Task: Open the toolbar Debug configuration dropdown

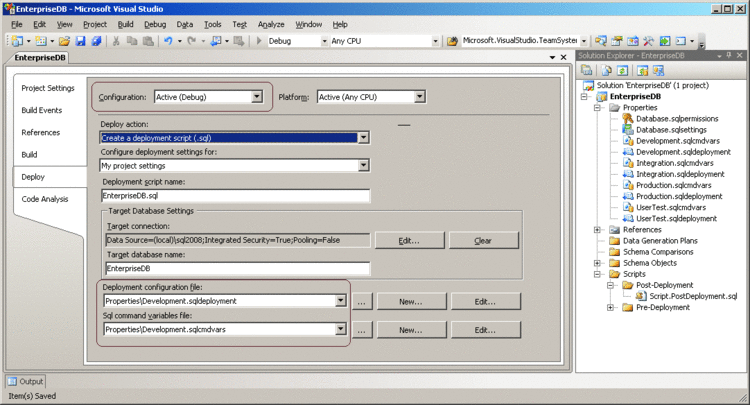Action: (324, 41)
